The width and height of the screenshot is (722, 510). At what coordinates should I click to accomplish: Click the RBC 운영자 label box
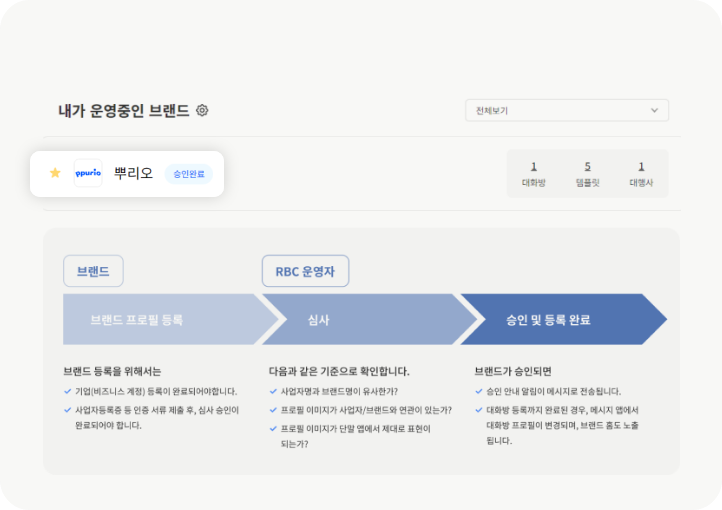coord(305,271)
